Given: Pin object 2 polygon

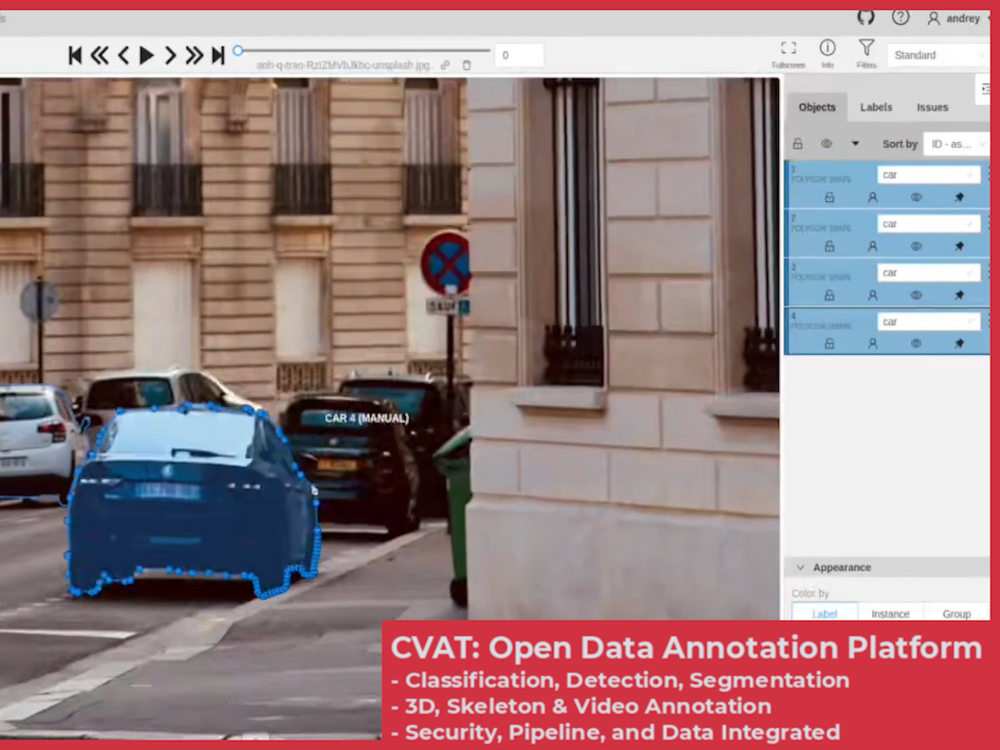Looking at the screenshot, I should [959, 246].
